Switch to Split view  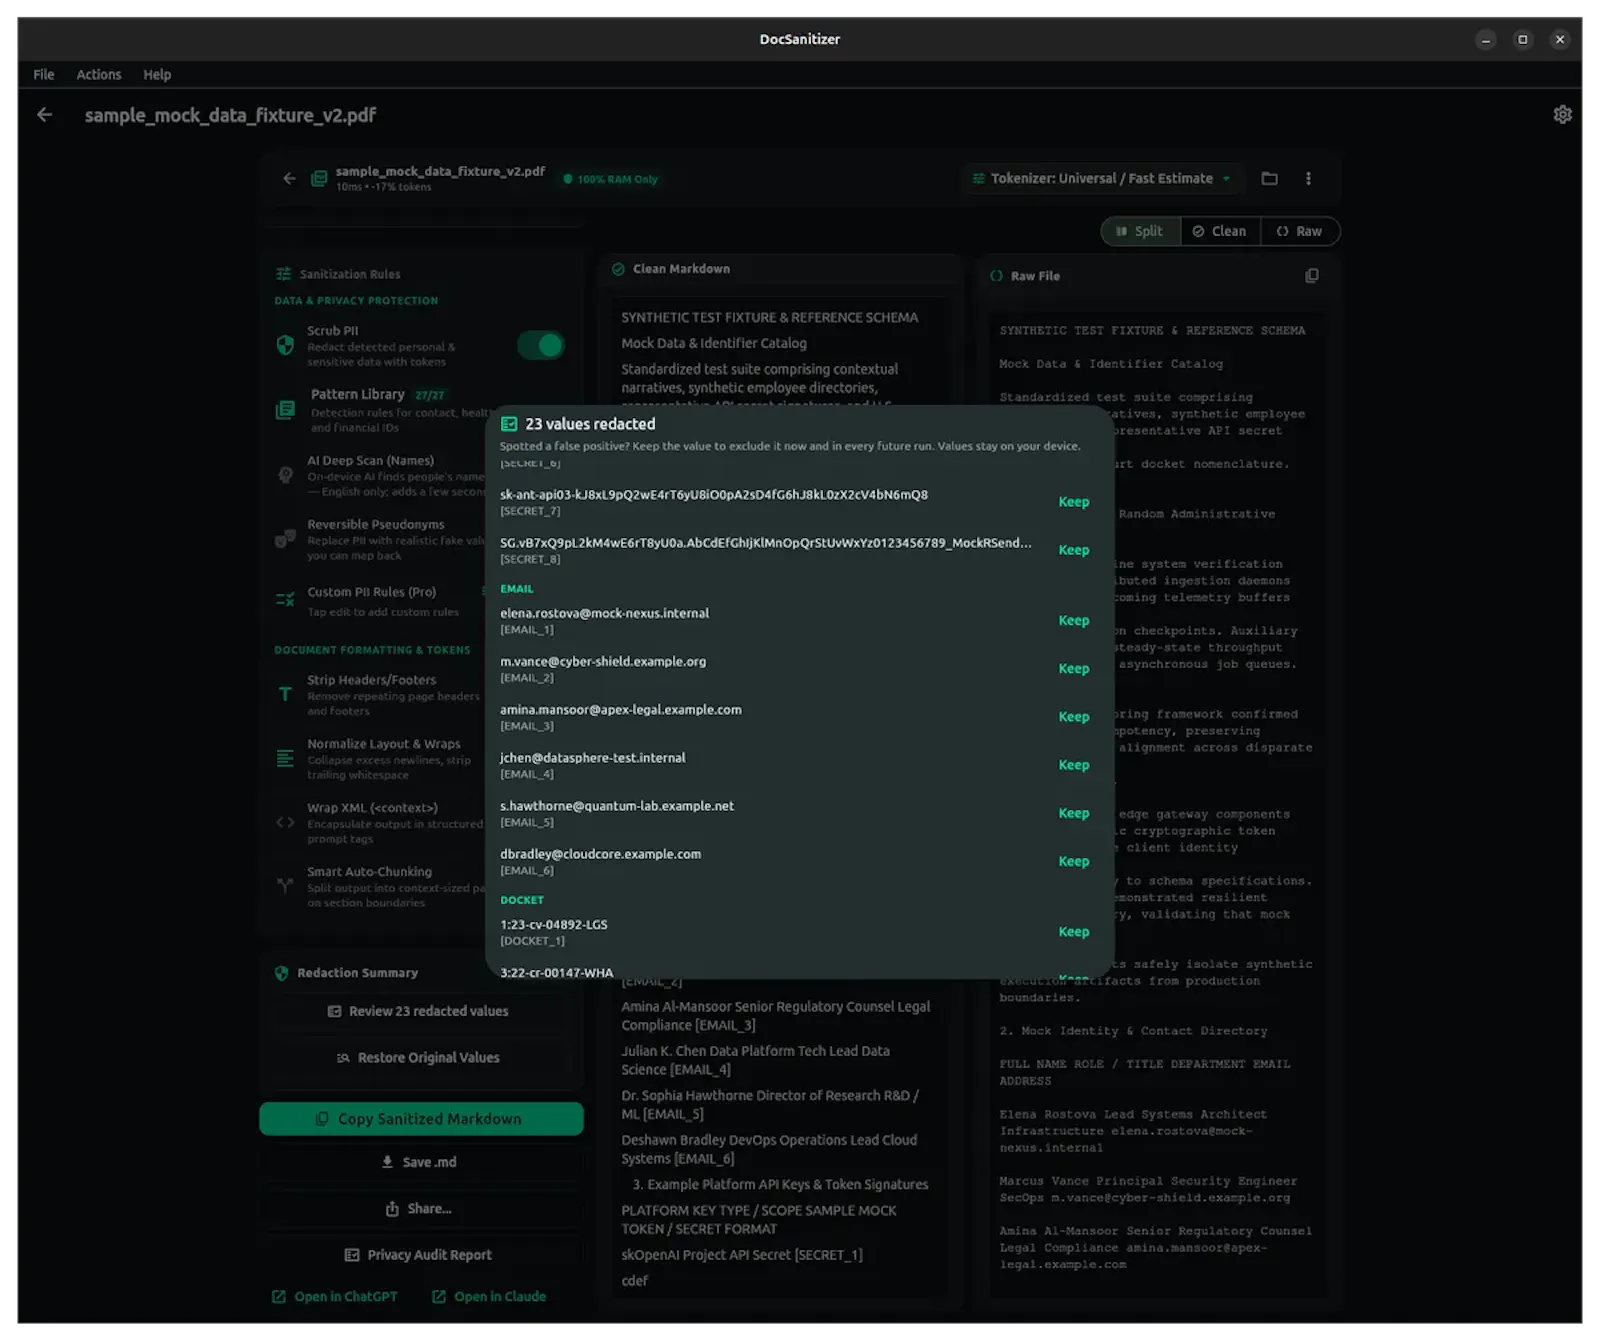1140,231
